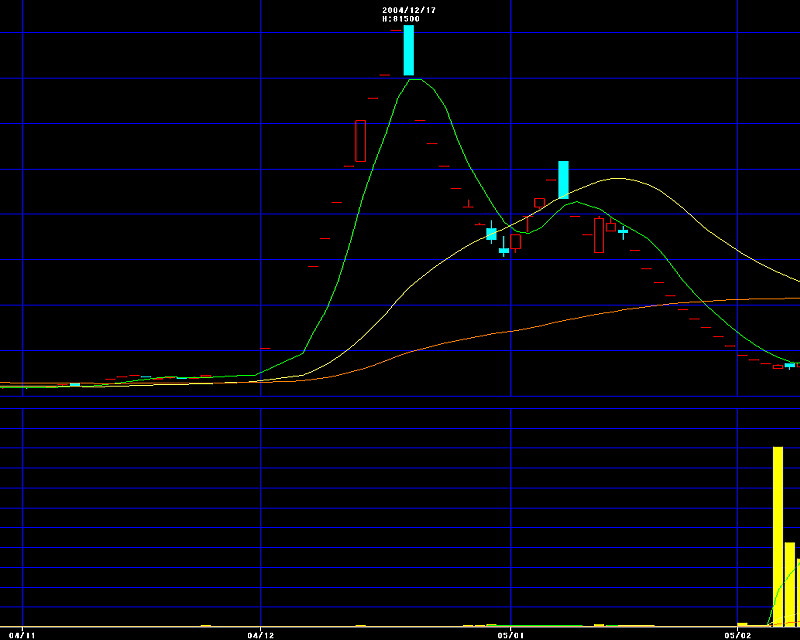Viewport: 800px width, 640px height.
Task: Select the small red hollow candle at far-right bottom
Action: (777, 367)
